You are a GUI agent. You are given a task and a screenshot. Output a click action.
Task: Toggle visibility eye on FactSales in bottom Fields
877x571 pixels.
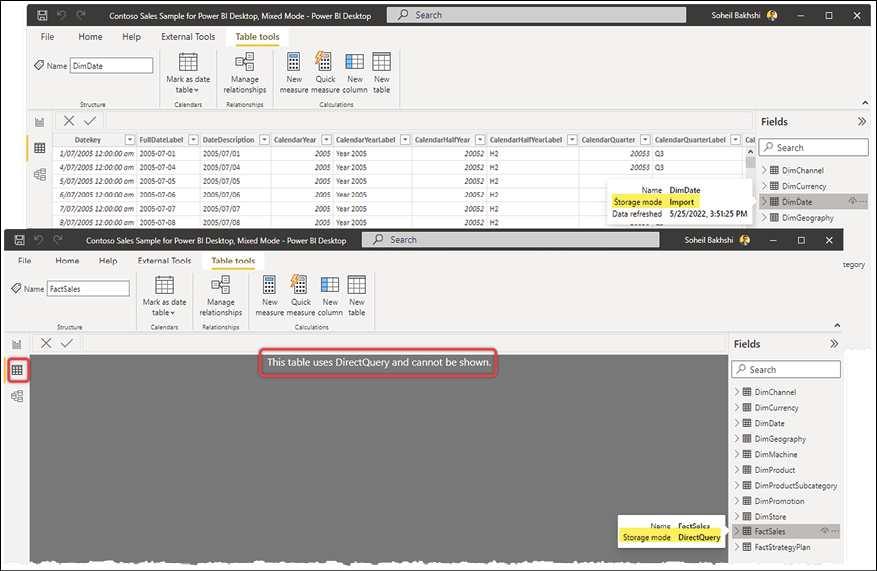[824, 531]
